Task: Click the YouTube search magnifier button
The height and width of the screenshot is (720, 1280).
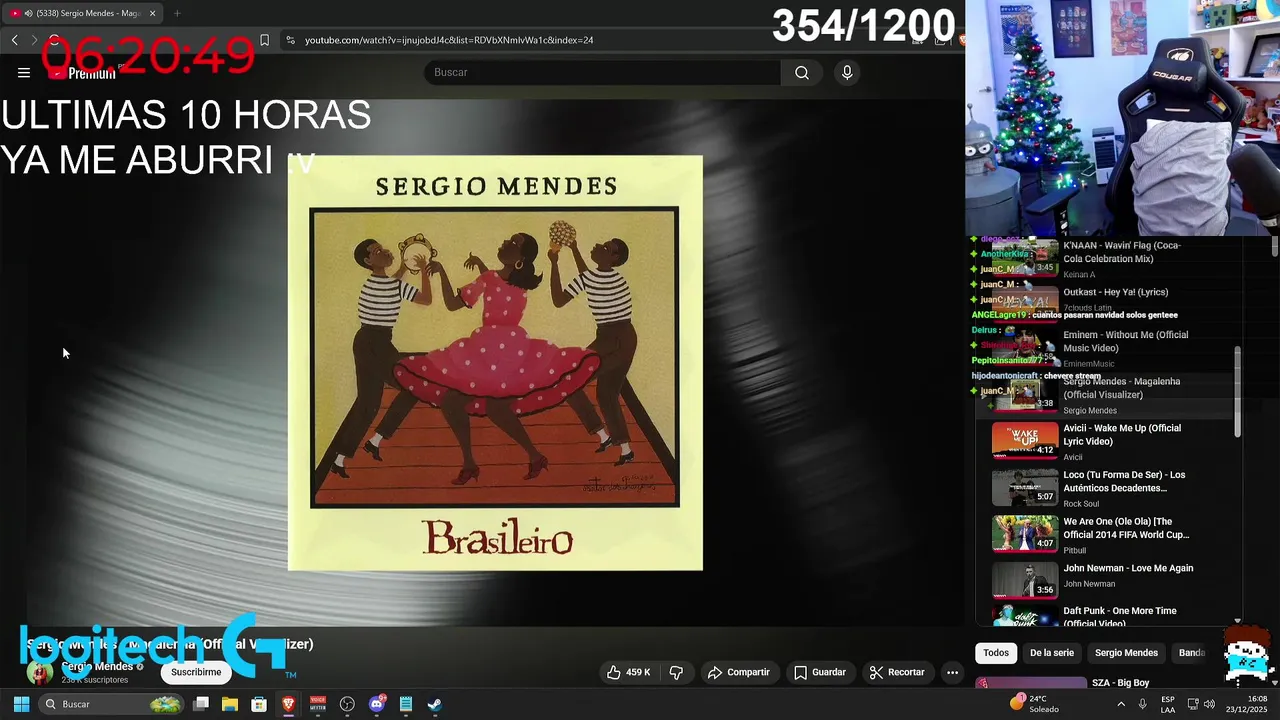Action: click(802, 72)
